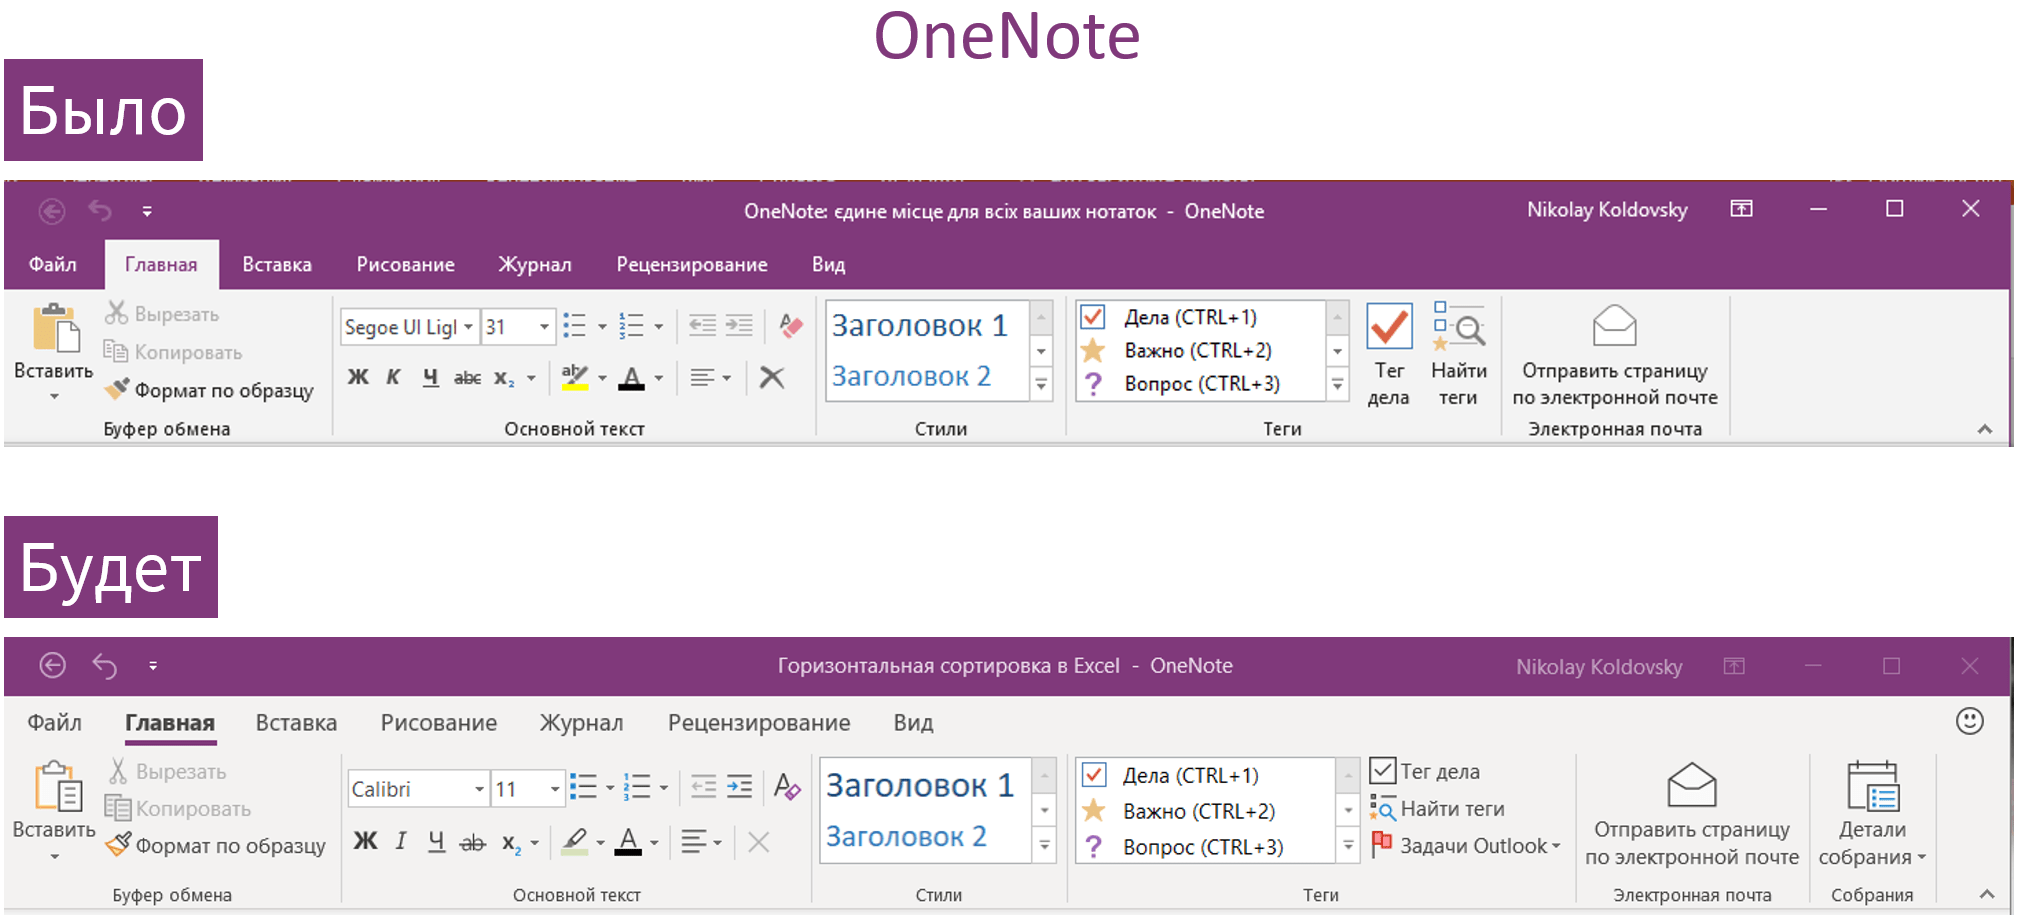Clear all formatting in the Было ribbon

[791, 326]
